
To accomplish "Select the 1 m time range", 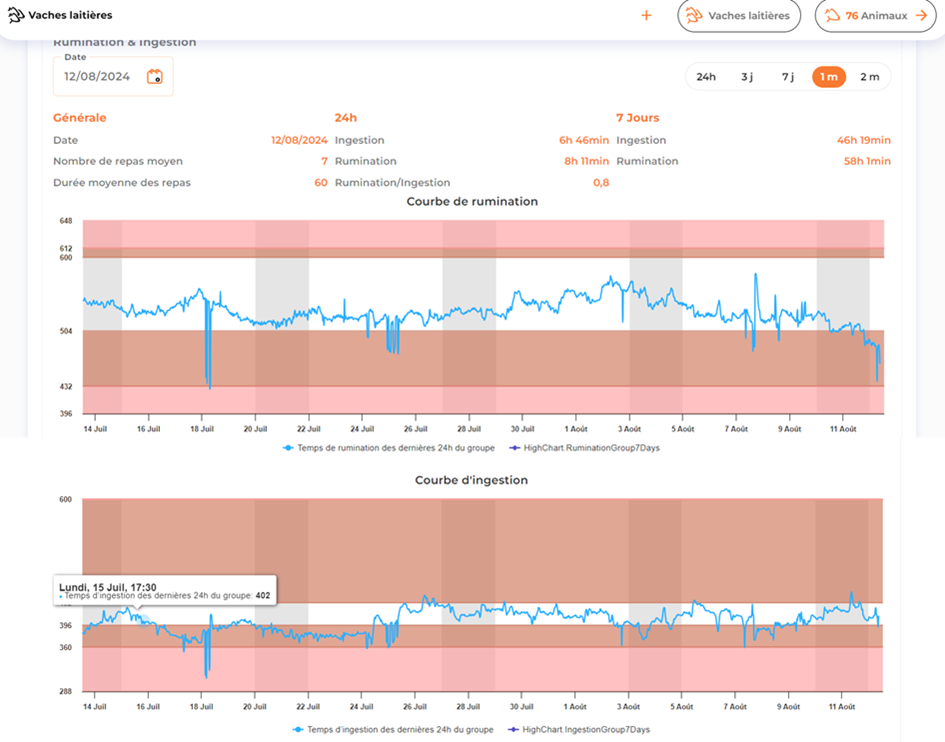I will click(x=829, y=77).
